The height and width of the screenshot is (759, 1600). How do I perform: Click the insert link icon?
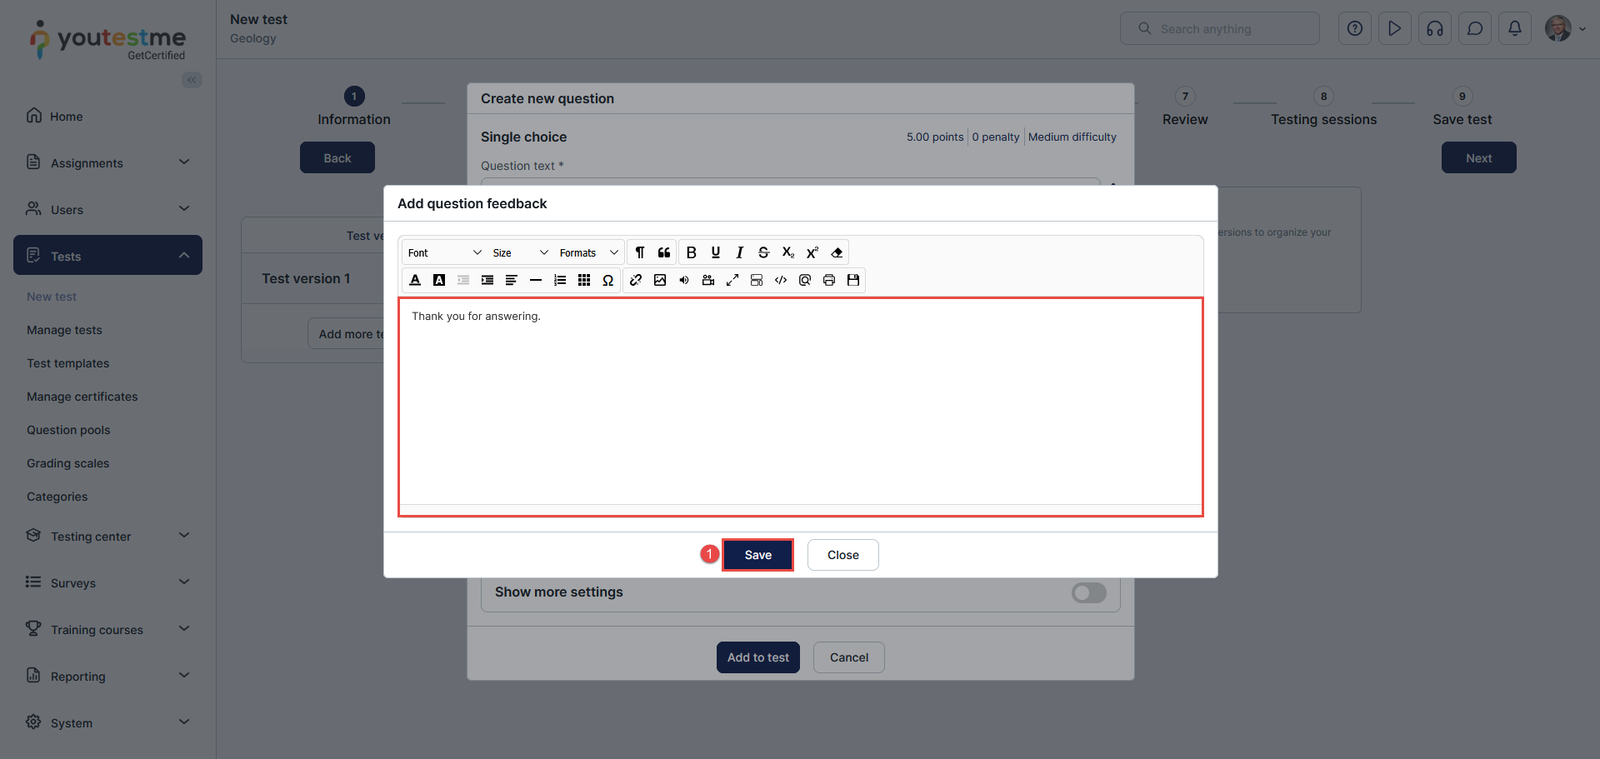[636, 280]
